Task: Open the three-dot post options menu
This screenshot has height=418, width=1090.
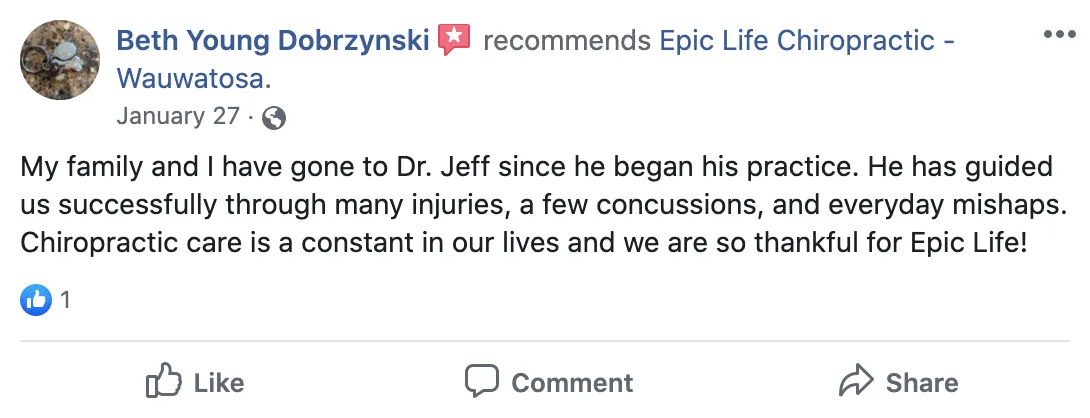Action: (x=1059, y=34)
